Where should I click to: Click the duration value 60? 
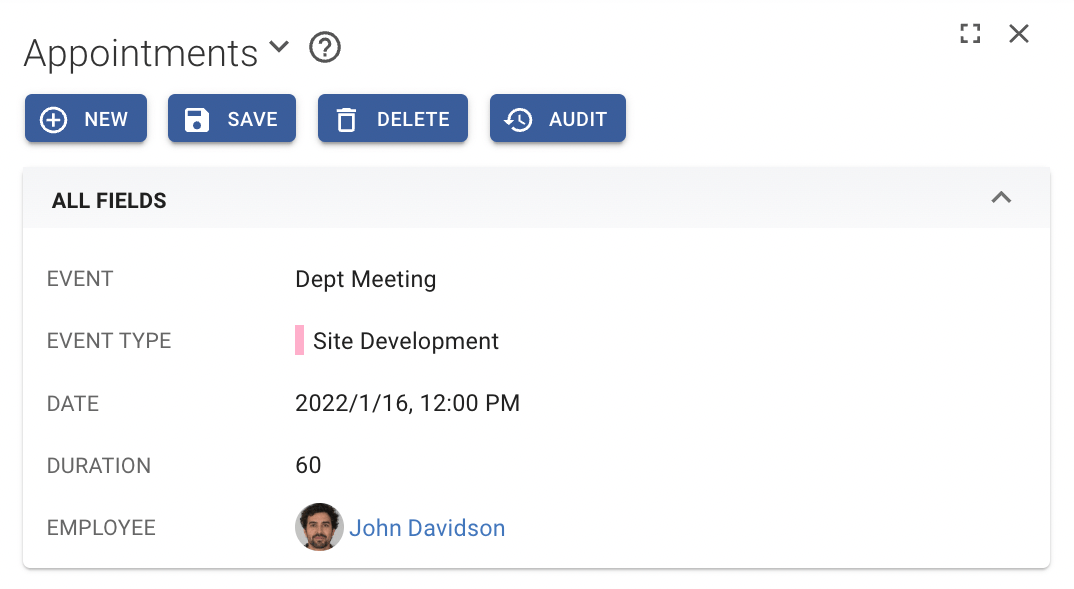[x=308, y=465]
